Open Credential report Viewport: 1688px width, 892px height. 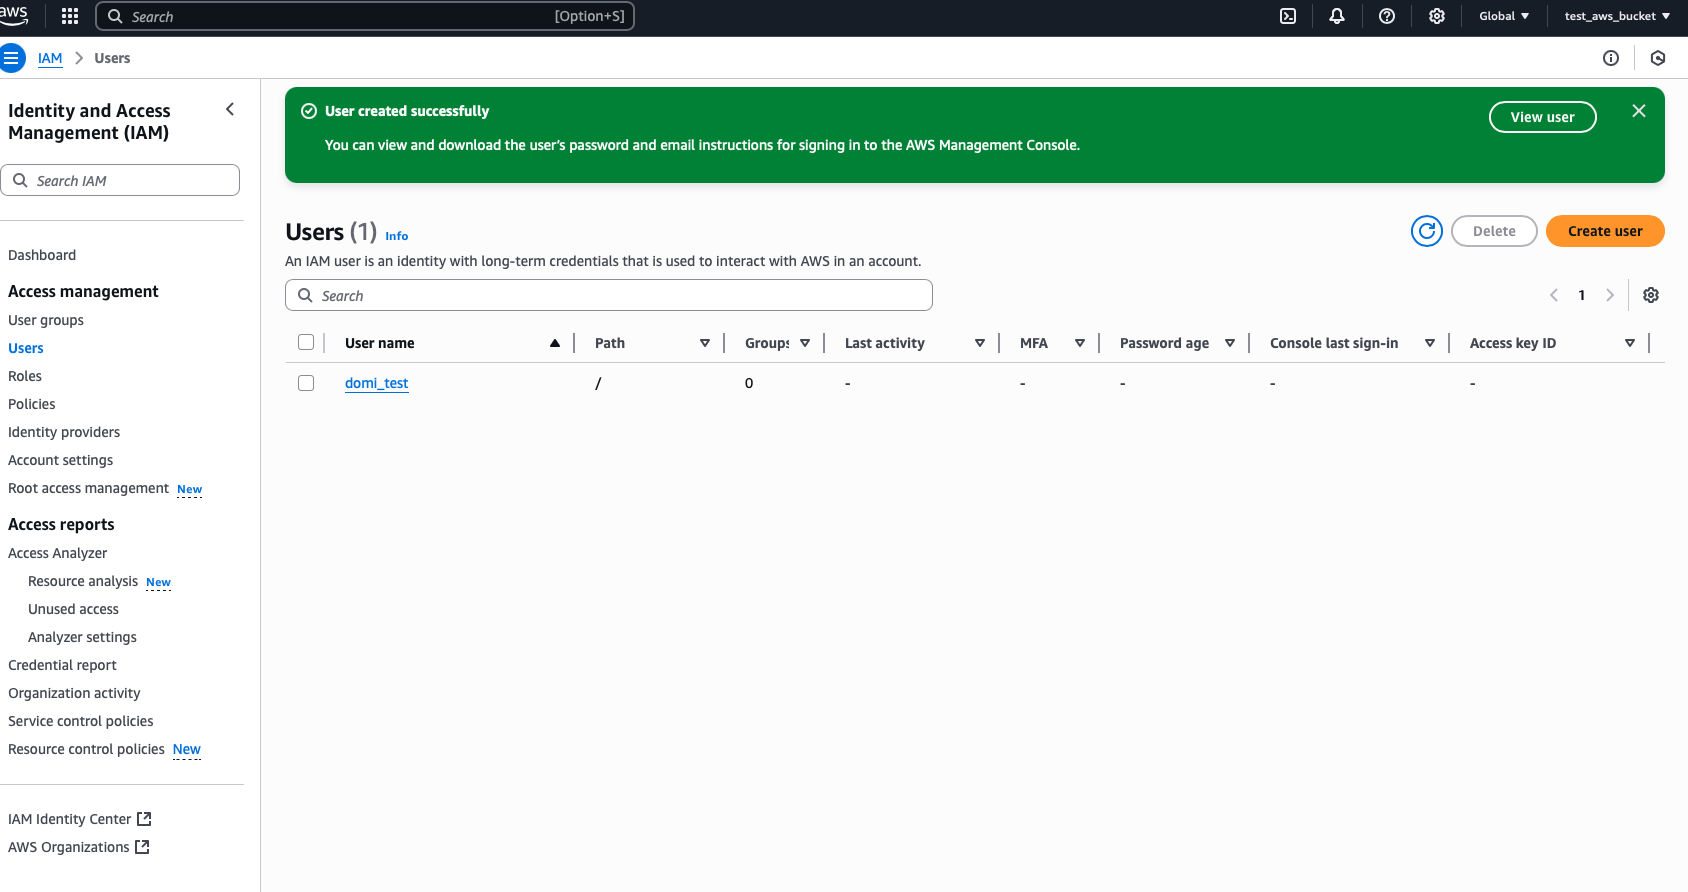[62, 665]
